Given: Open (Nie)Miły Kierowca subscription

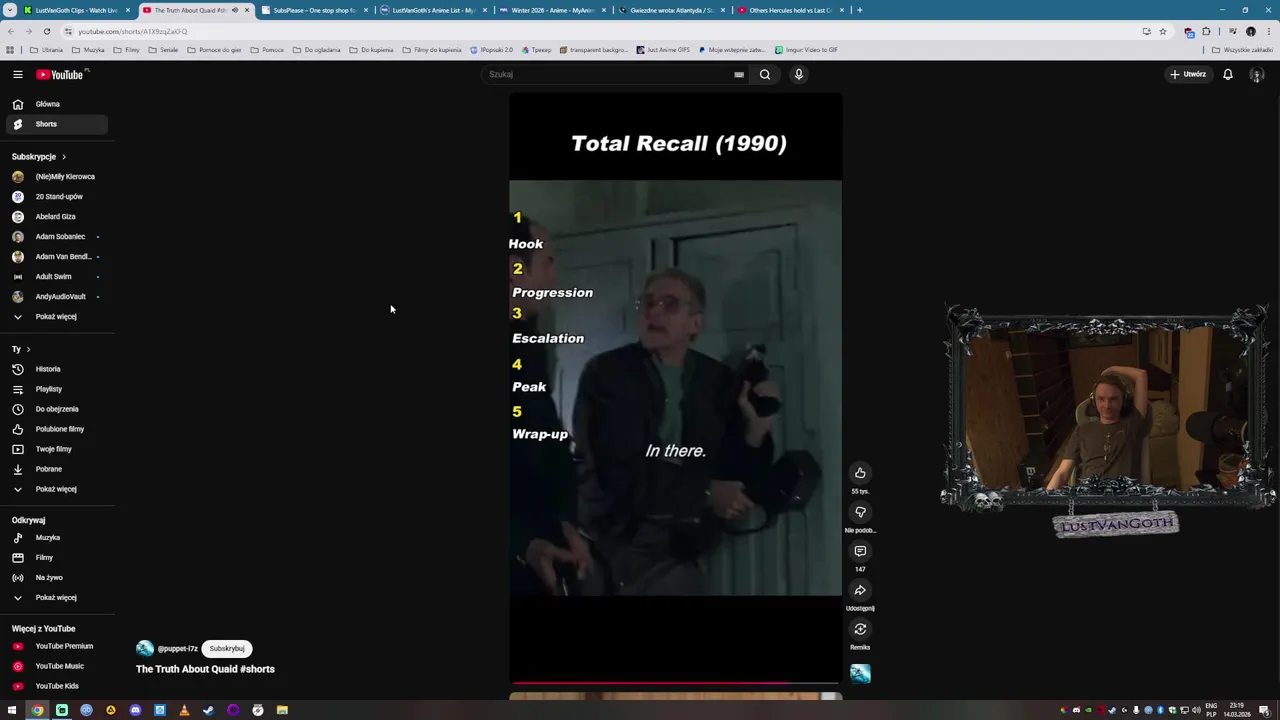Looking at the screenshot, I should point(56,177).
